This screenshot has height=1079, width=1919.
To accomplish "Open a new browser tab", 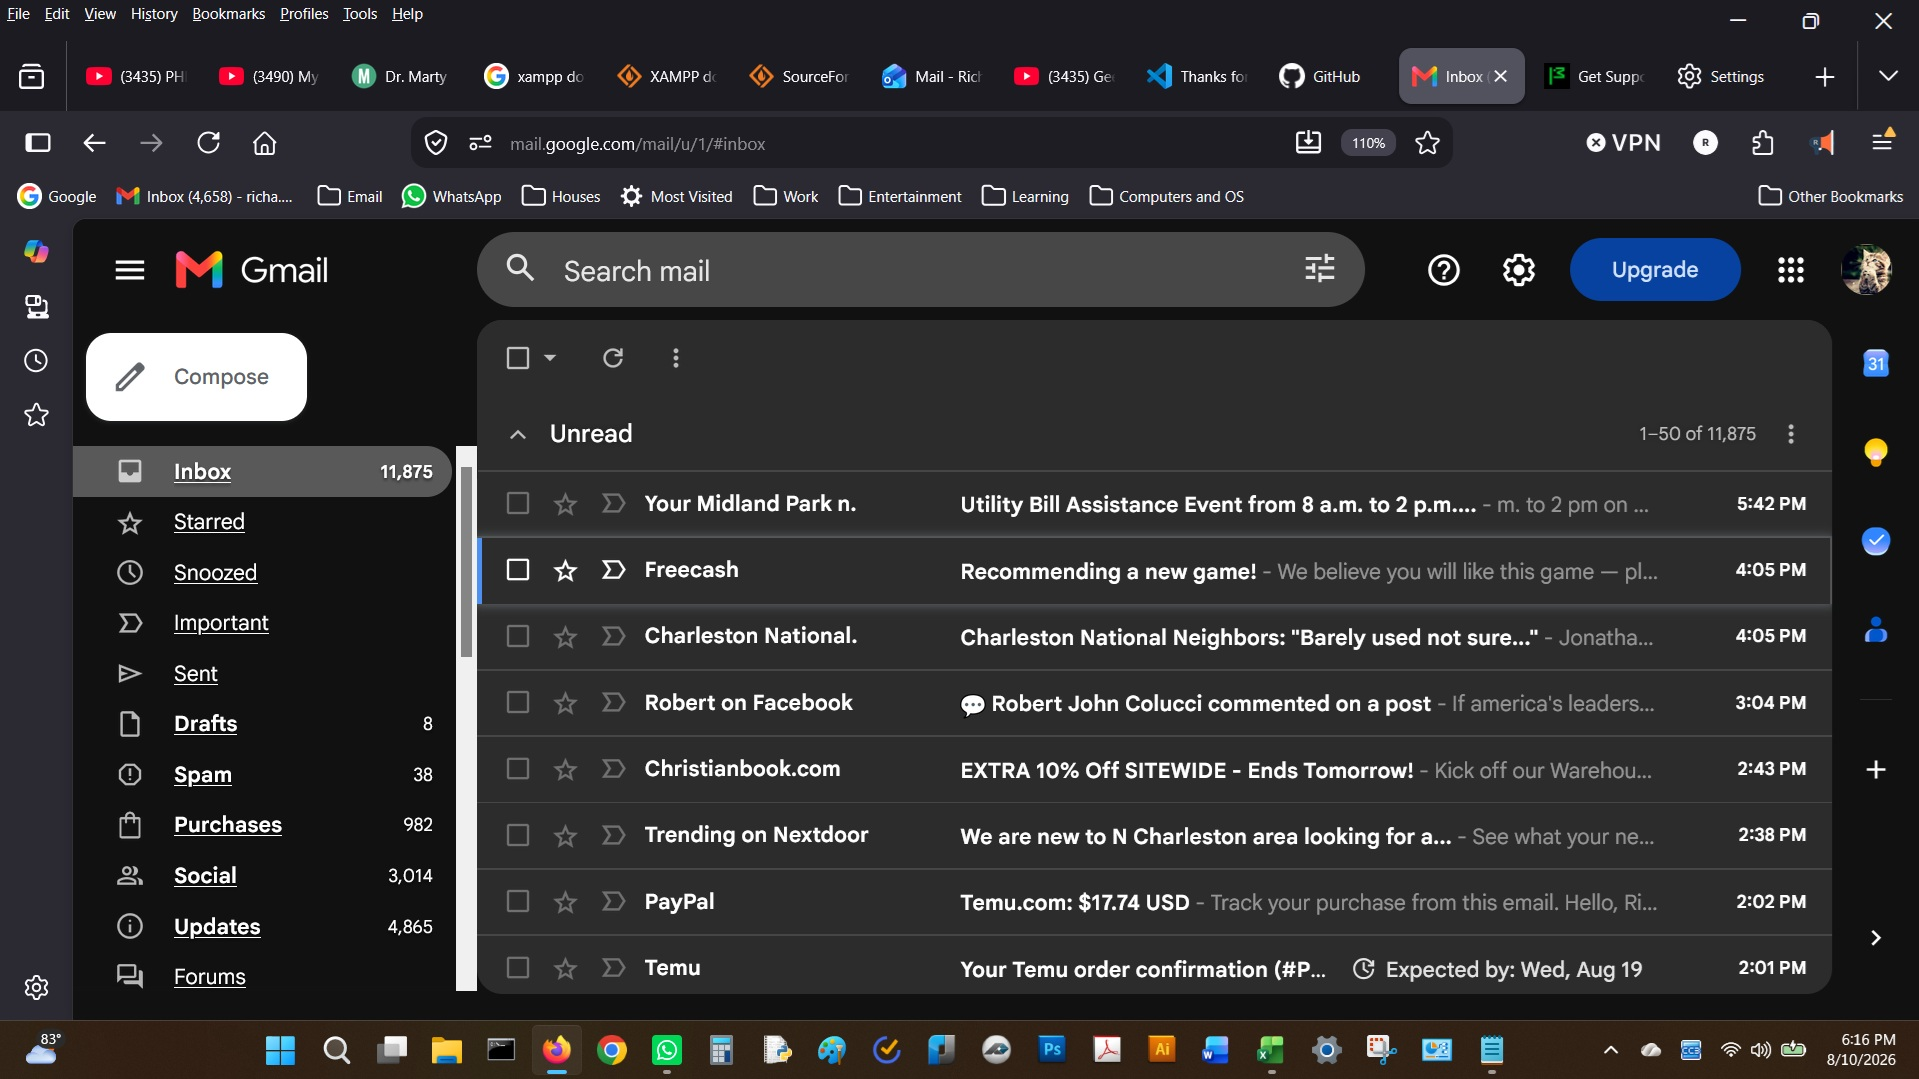I will tap(1824, 77).
